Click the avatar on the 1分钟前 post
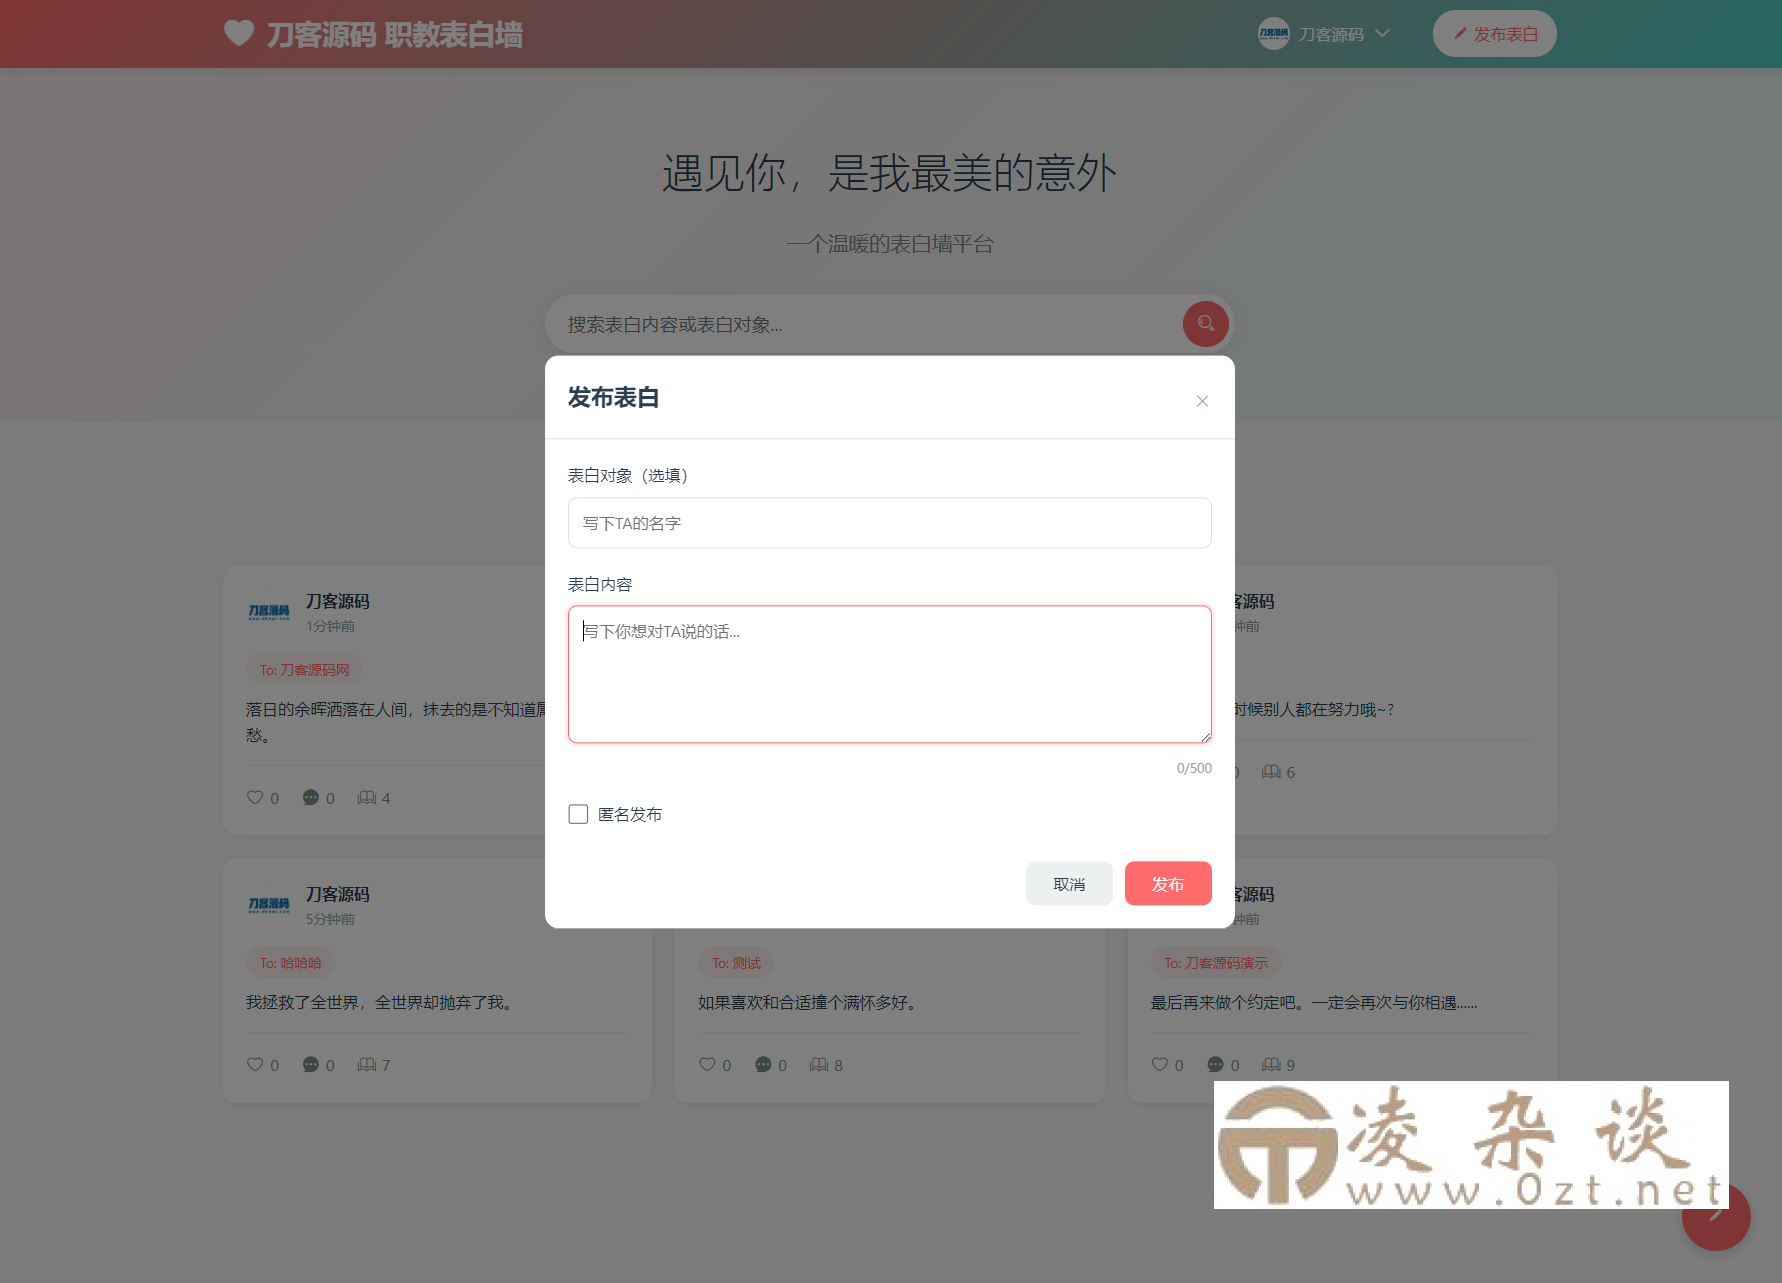Viewport: 1782px width, 1283px height. click(269, 612)
